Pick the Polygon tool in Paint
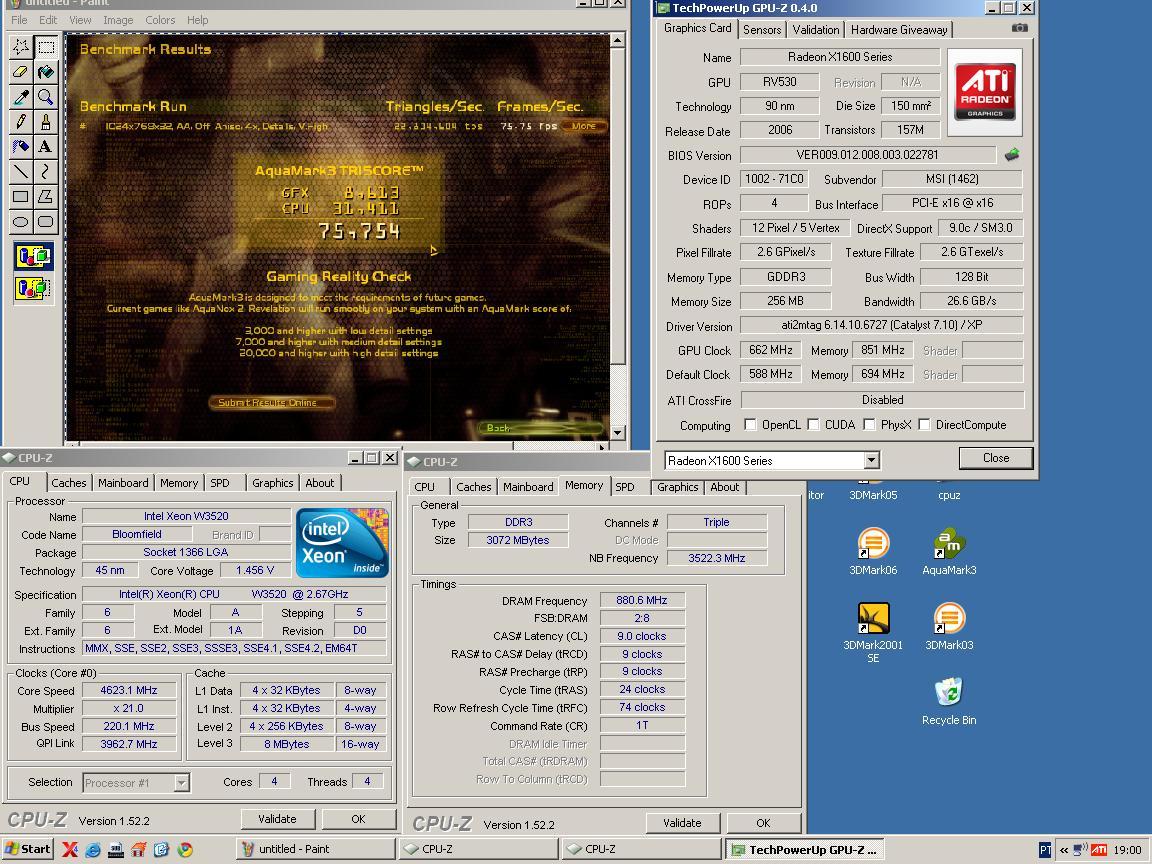This screenshot has height=864, width=1152. pos(46,197)
